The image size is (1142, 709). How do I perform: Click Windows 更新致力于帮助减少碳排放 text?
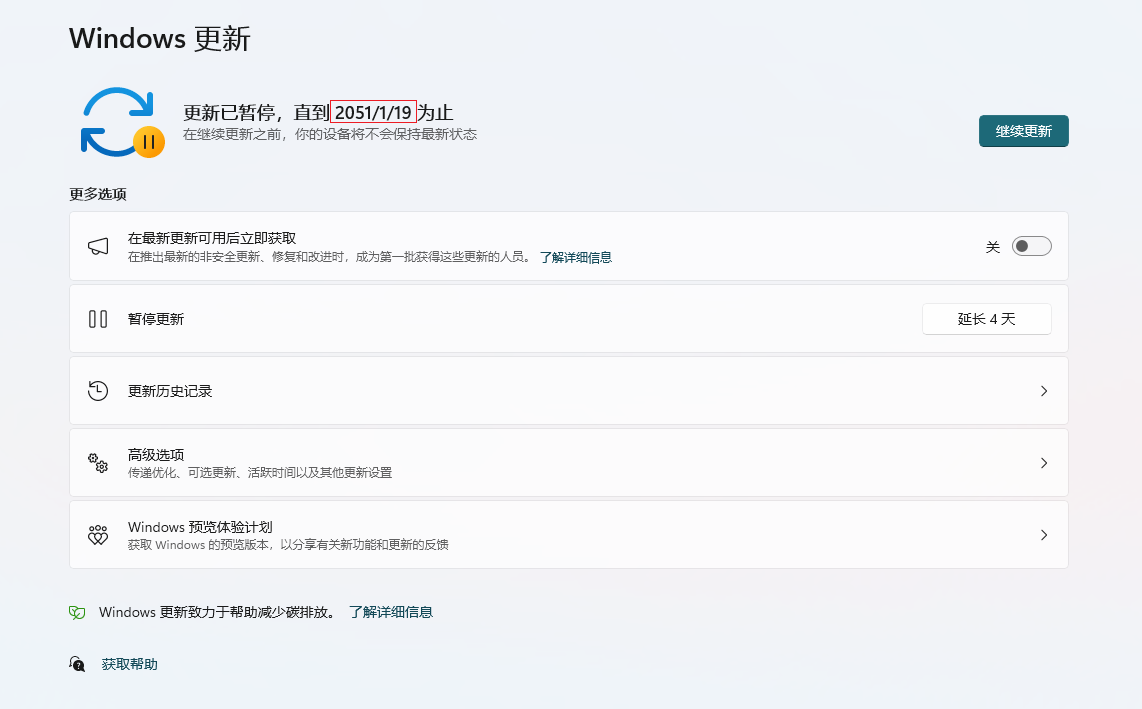click(x=217, y=612)
